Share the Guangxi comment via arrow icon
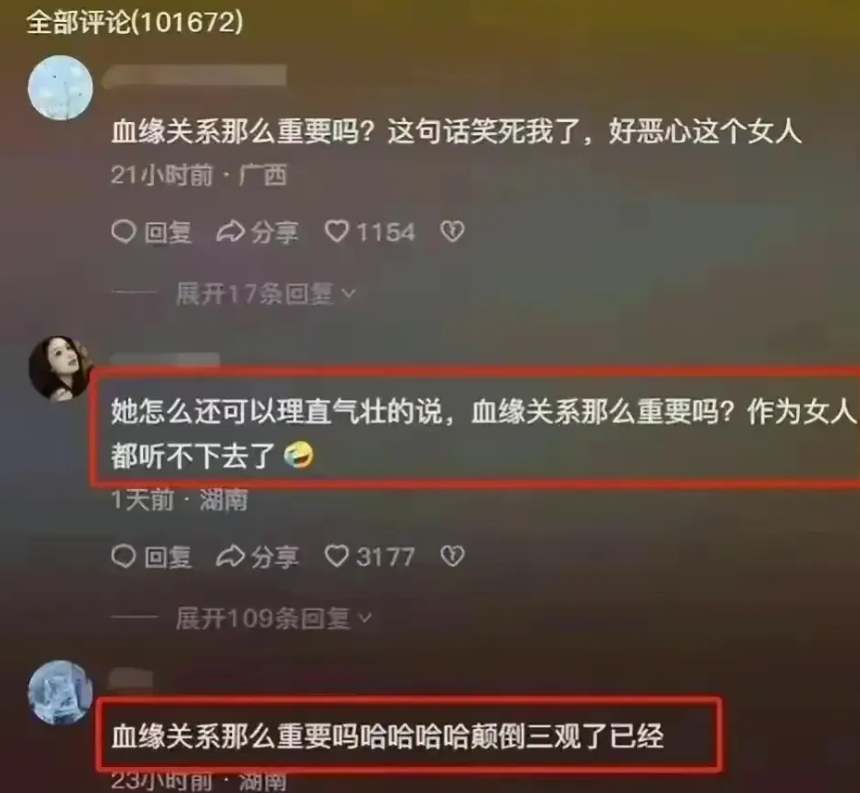The height and width of the screenshot is (793, 860). pos(230,232)
